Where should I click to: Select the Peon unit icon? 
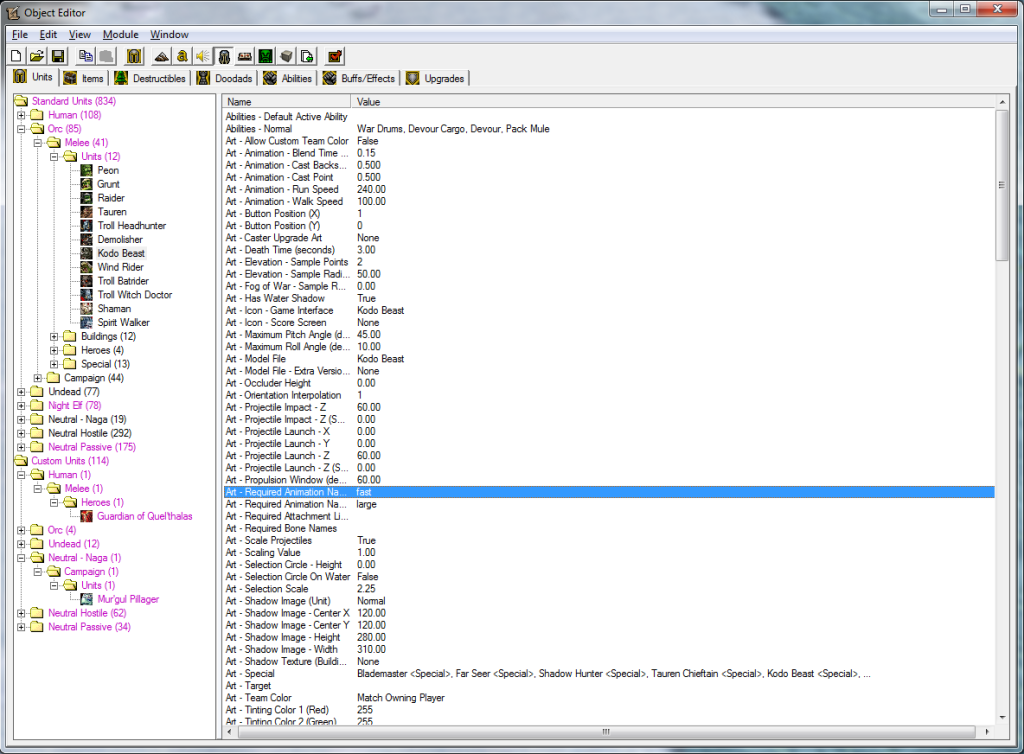86,170
